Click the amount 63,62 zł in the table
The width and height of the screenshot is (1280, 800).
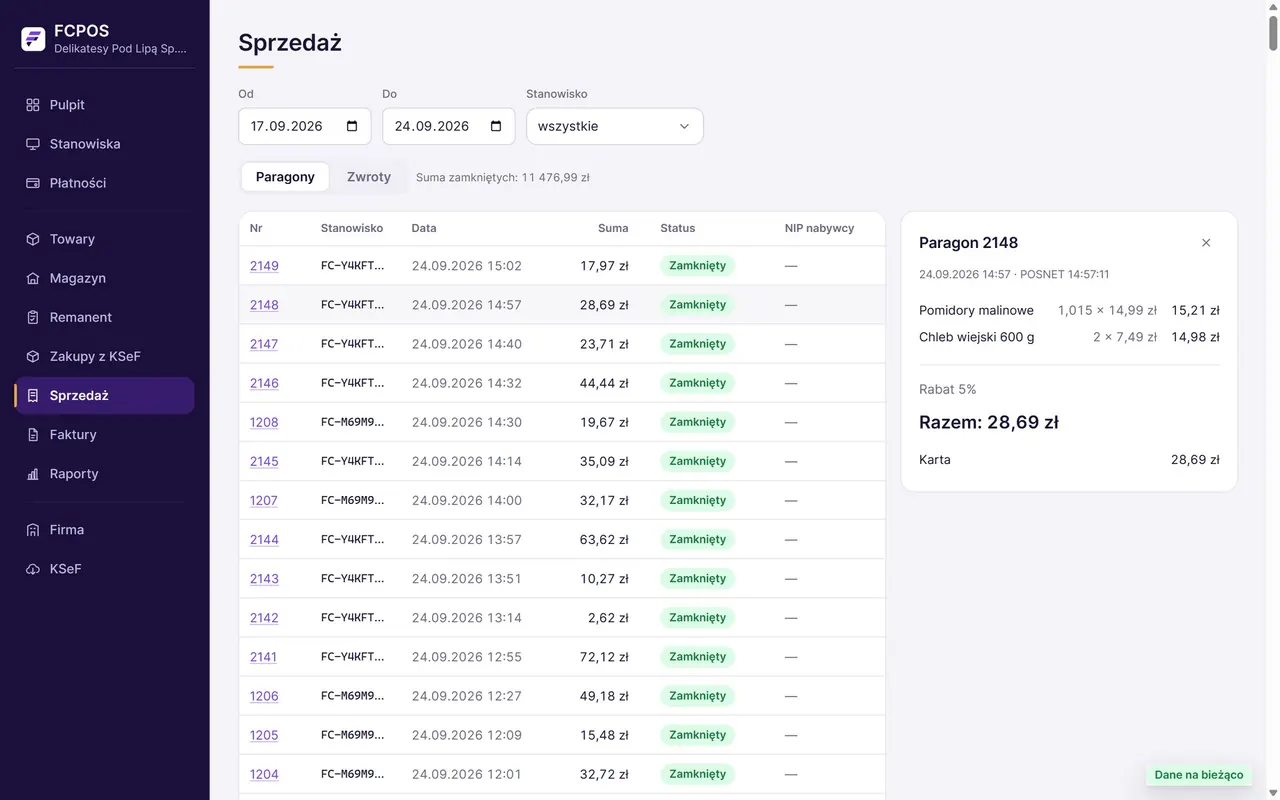604,539
